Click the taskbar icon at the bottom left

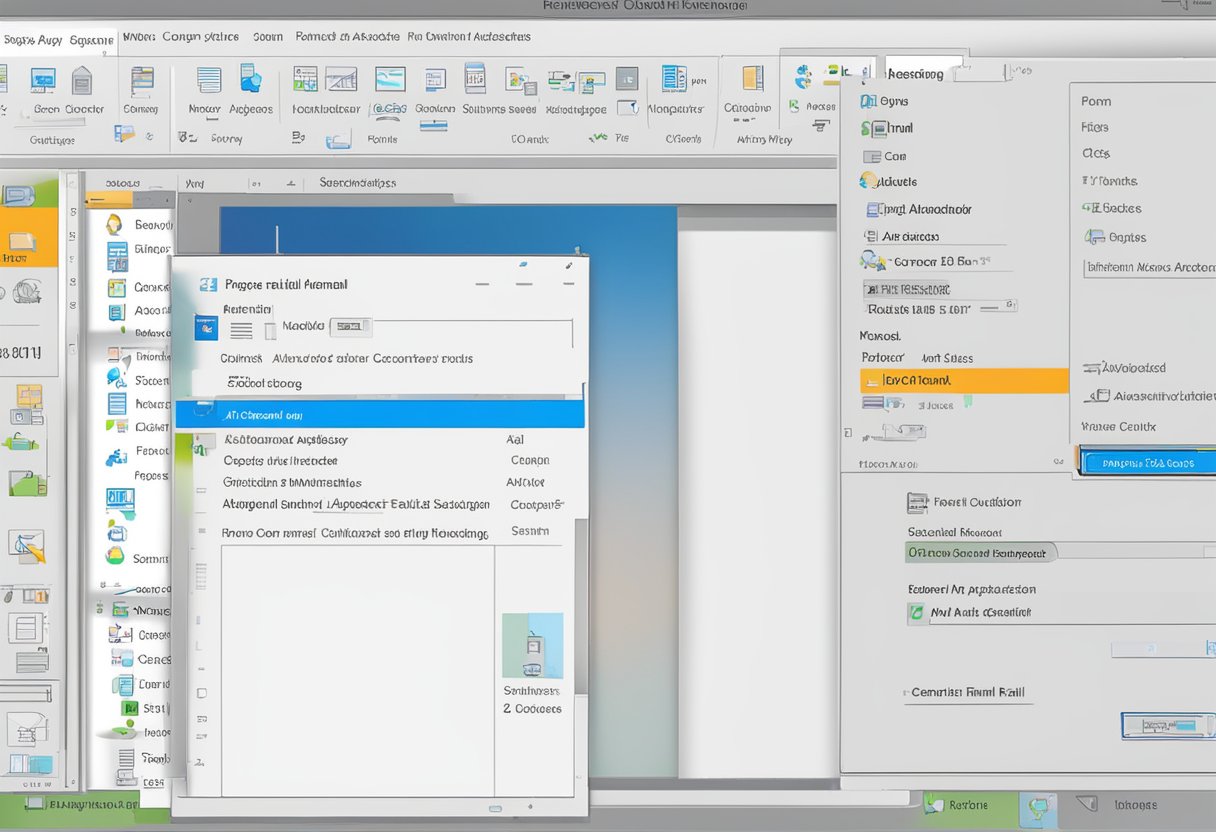(x=31, y=804)
